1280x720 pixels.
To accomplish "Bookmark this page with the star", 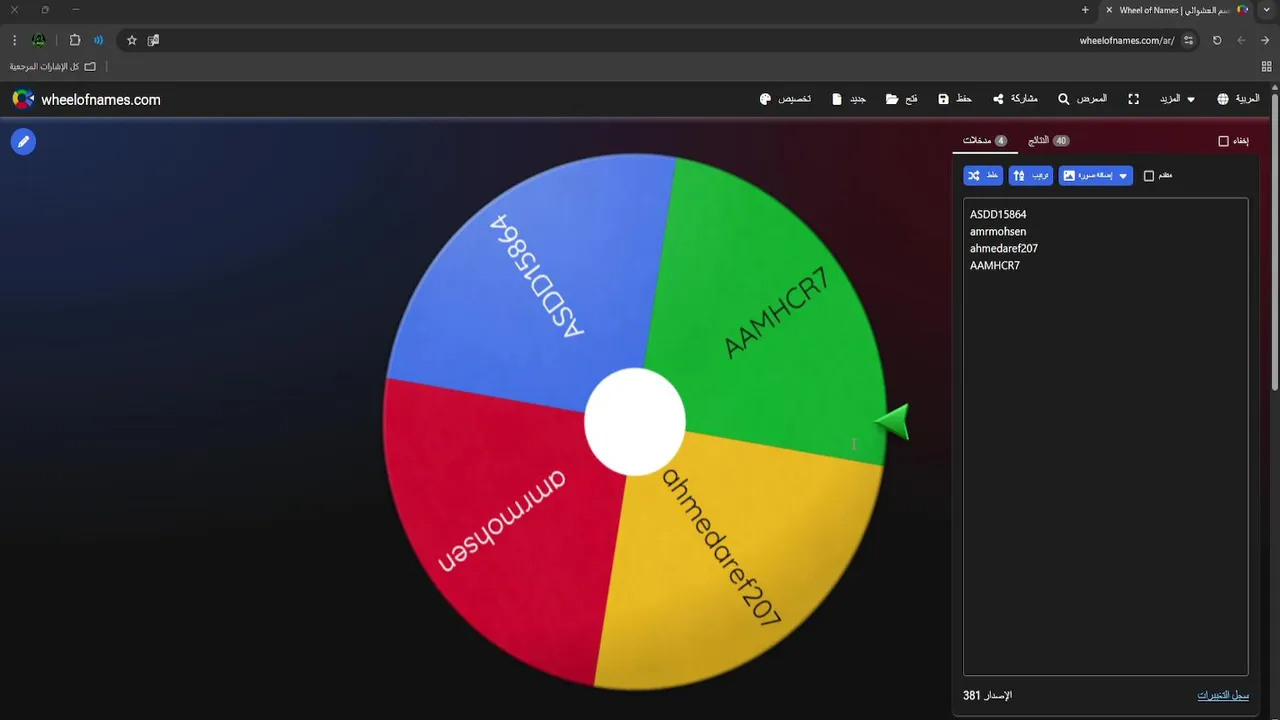I will coord(131,40).
